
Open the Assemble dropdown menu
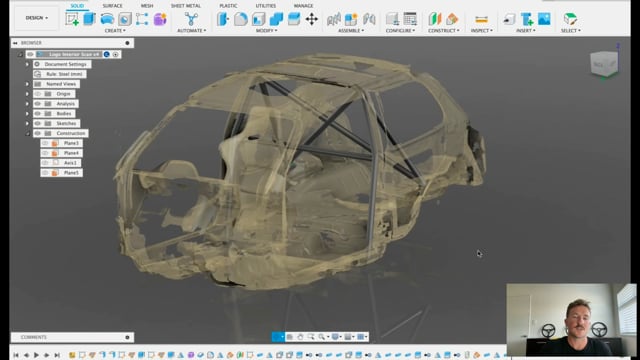point(351,31)
